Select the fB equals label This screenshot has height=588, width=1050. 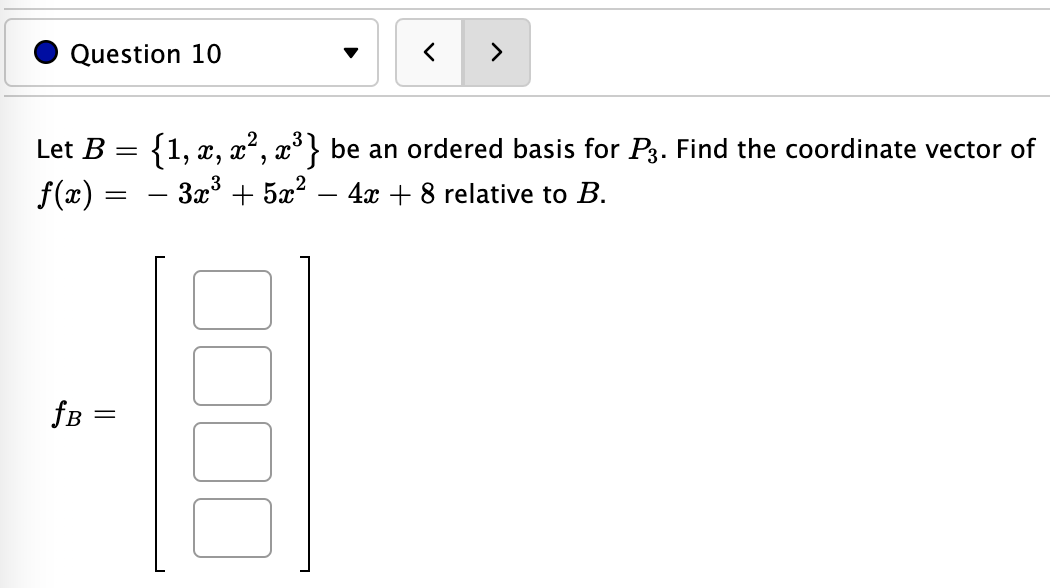[84, 413]
